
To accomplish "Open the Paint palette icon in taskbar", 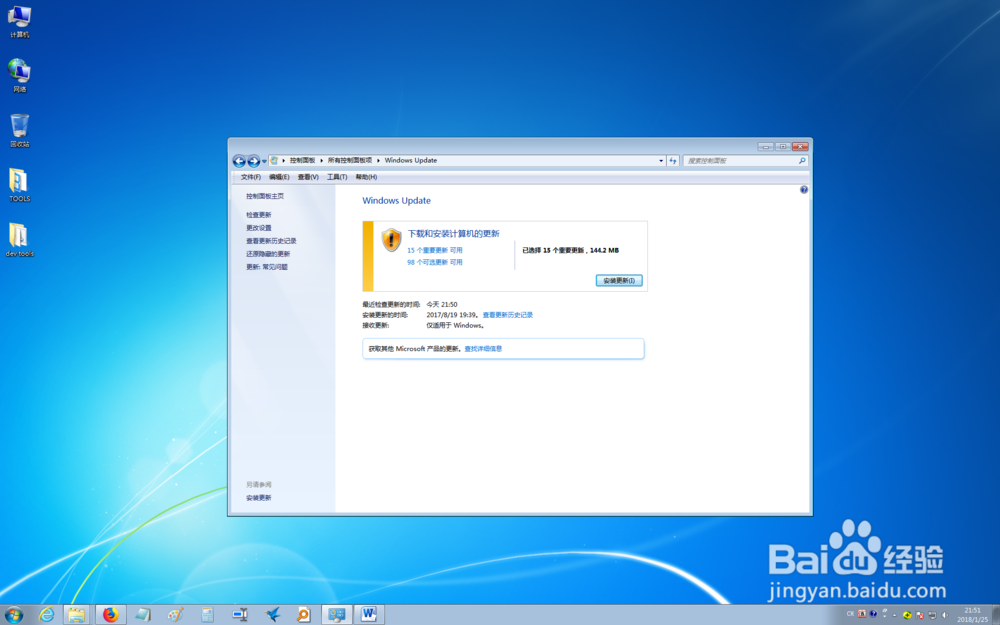I will pyautogui.click(x=175, y=615).
